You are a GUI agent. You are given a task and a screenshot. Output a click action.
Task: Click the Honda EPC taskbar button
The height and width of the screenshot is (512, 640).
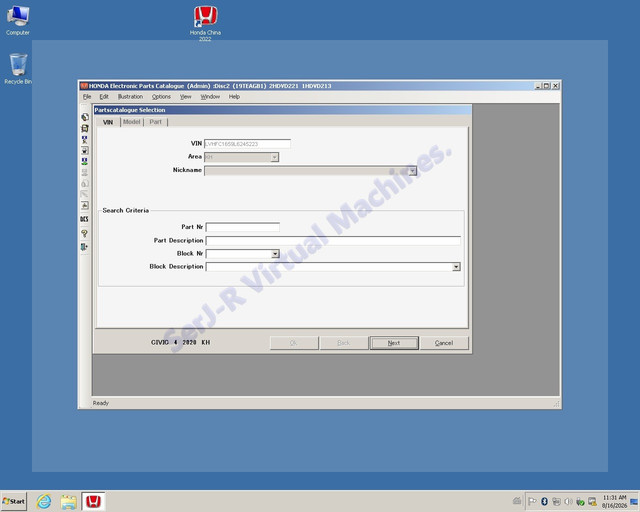click(93, 501)
